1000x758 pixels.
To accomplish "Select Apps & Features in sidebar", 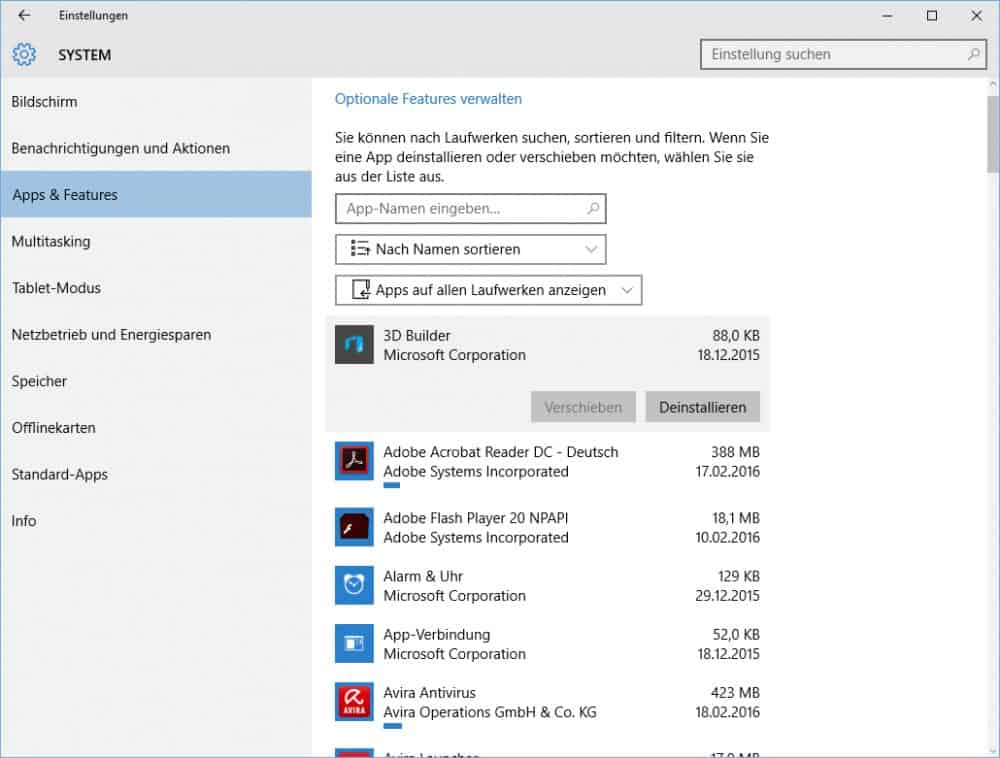I will click(156, 195).
